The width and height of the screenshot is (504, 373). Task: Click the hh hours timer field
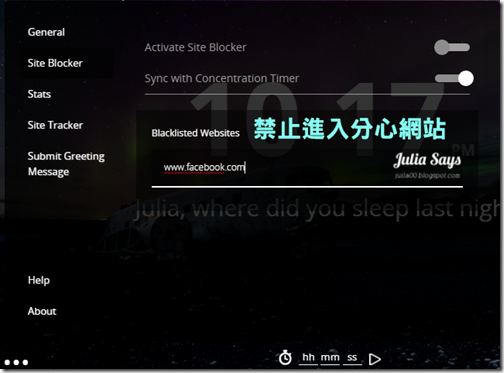(x=308, y=358)
